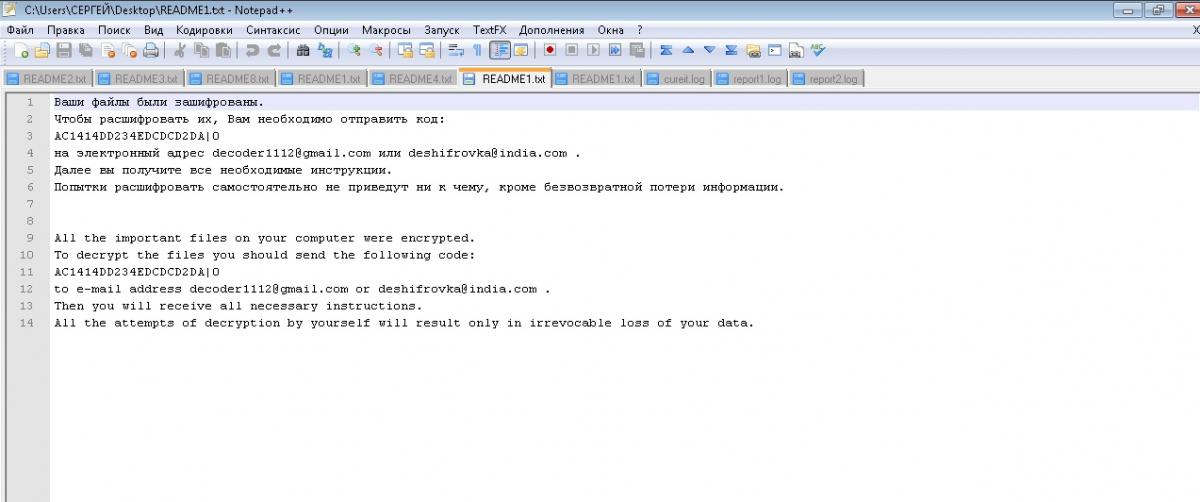Click text "All the important files on your computer"

click(x=205, y=238)
